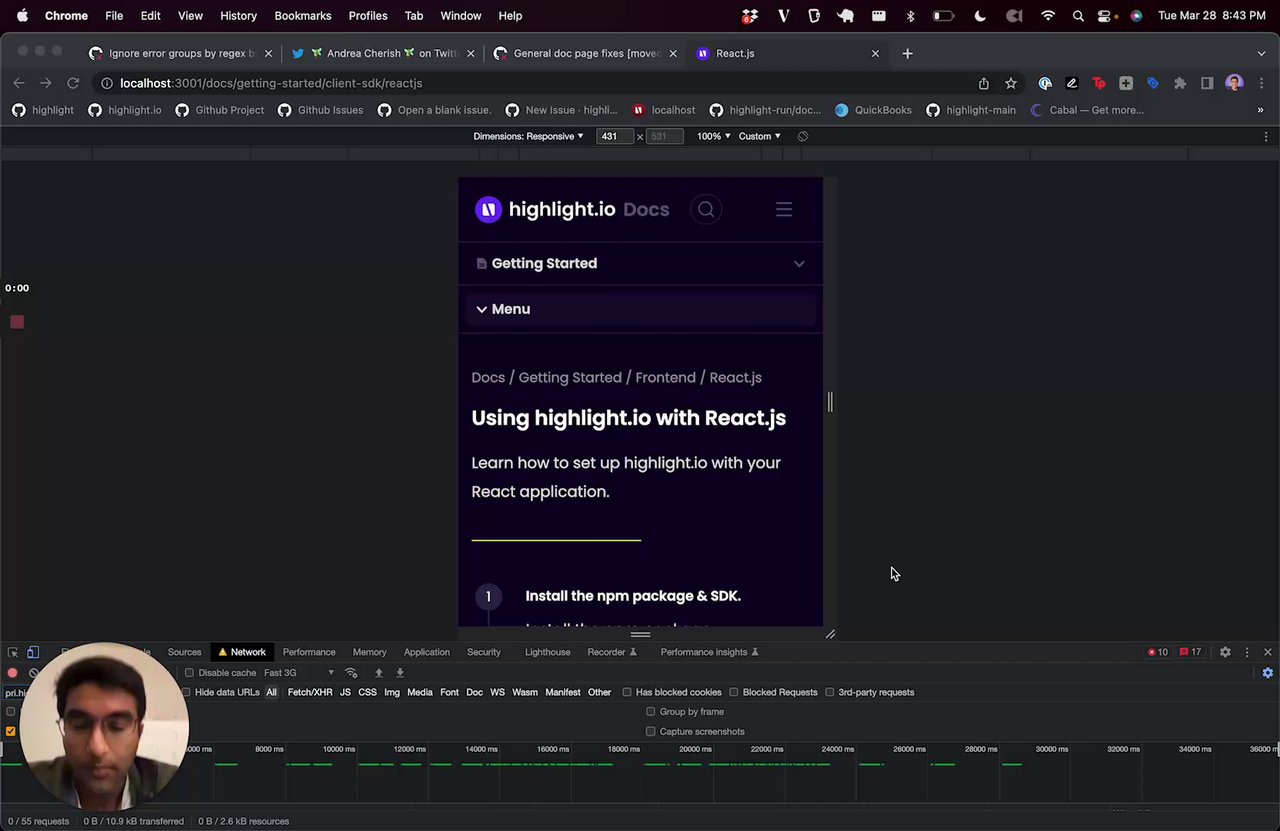Open the hamburger menu on the docs page
1280x831 pixels.
coord(784,209)
